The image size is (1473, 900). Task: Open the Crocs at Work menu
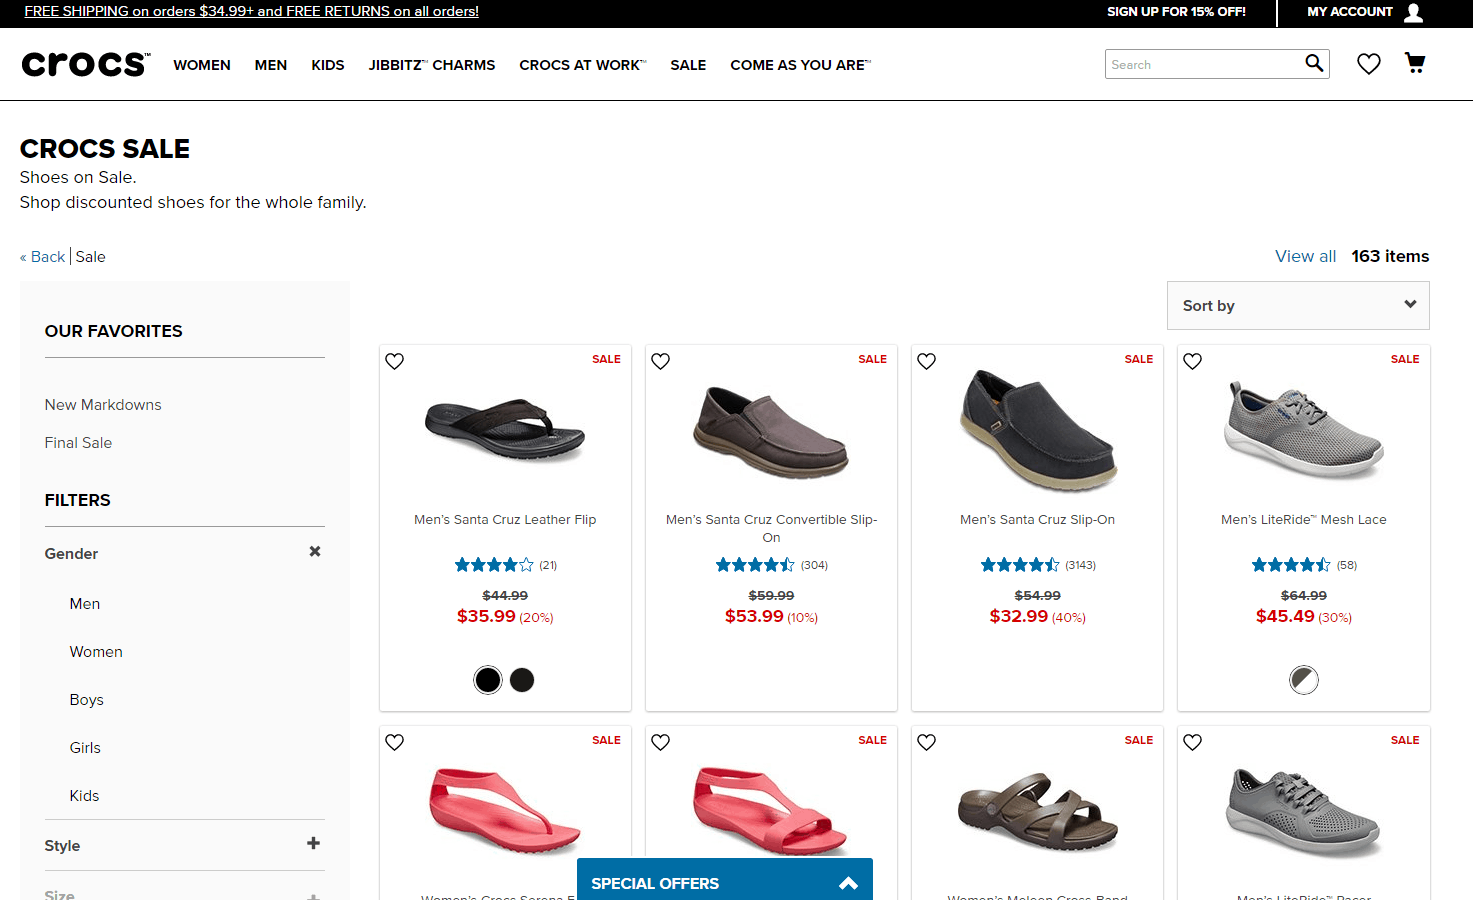(x=583, y=65)
